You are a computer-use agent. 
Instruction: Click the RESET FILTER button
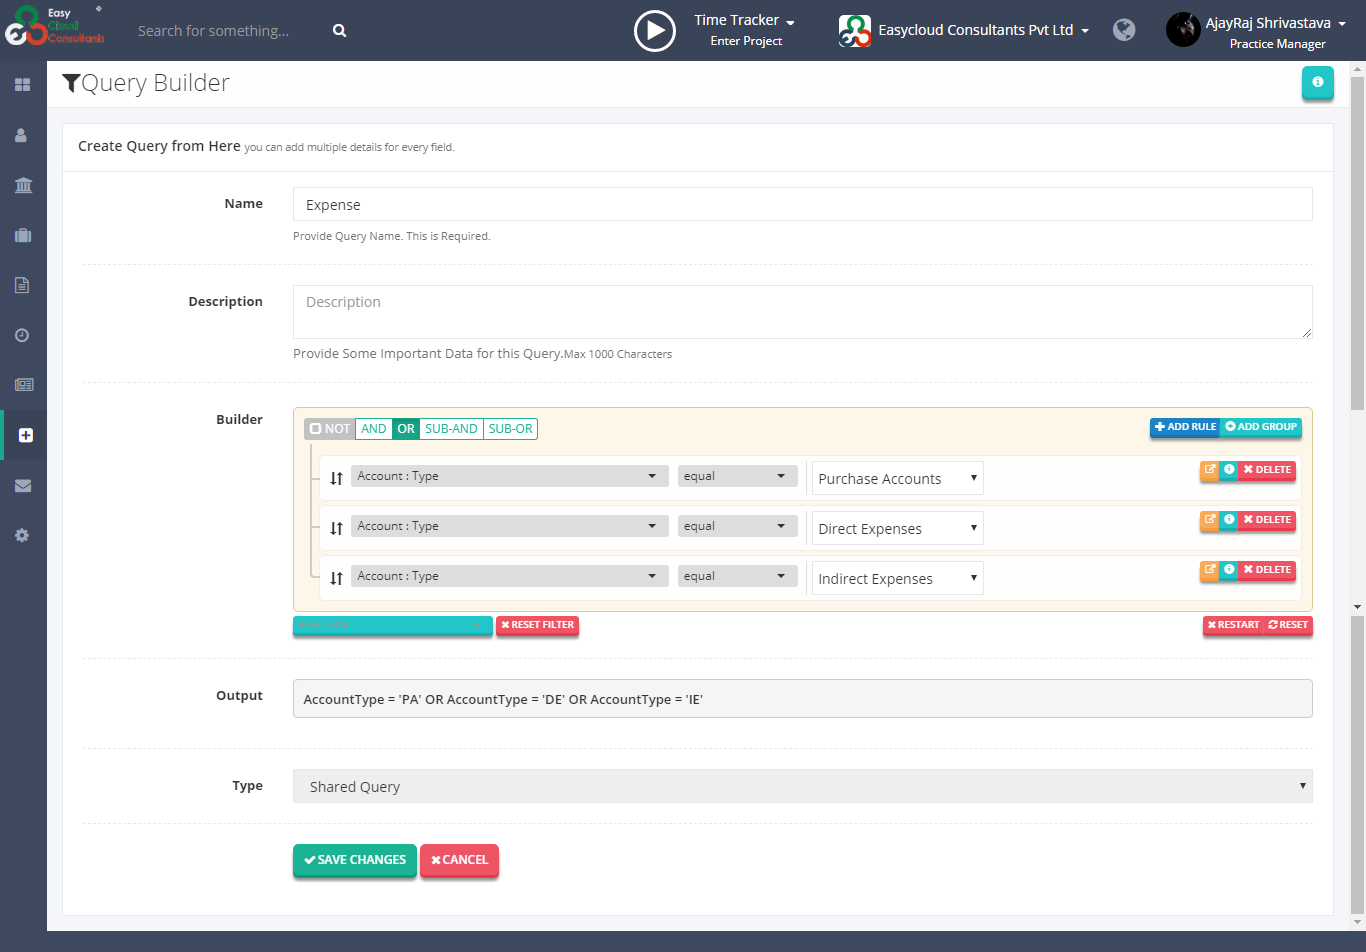click(x=538, y=625)
